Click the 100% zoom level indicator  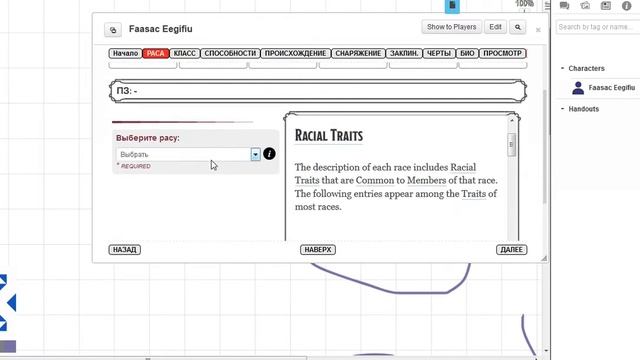(x=524, y=4)
